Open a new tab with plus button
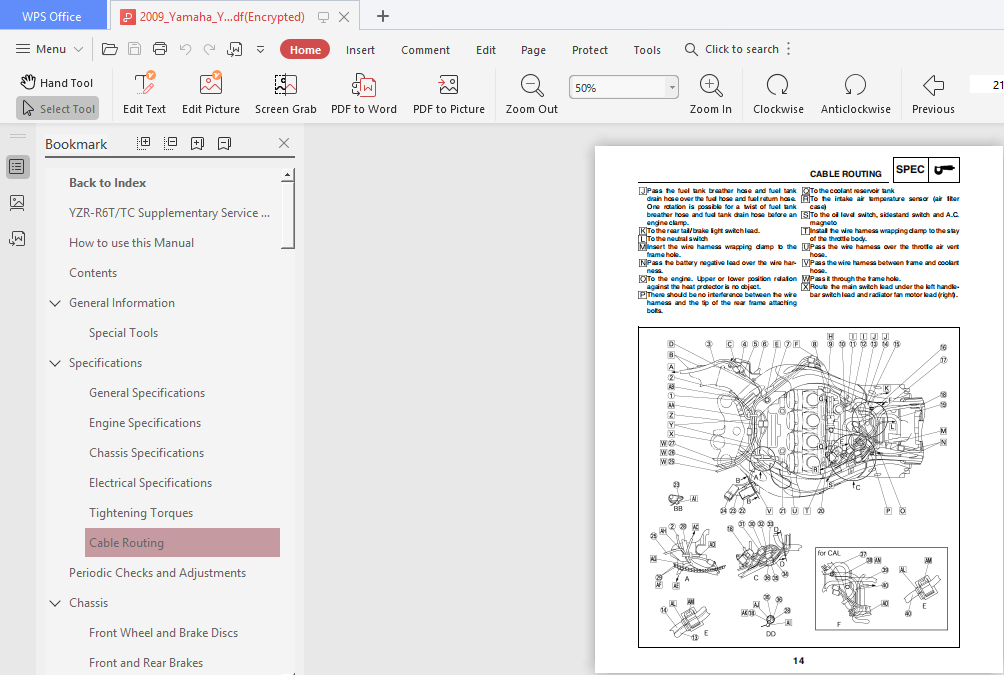1004x675 pixels. 383,16
